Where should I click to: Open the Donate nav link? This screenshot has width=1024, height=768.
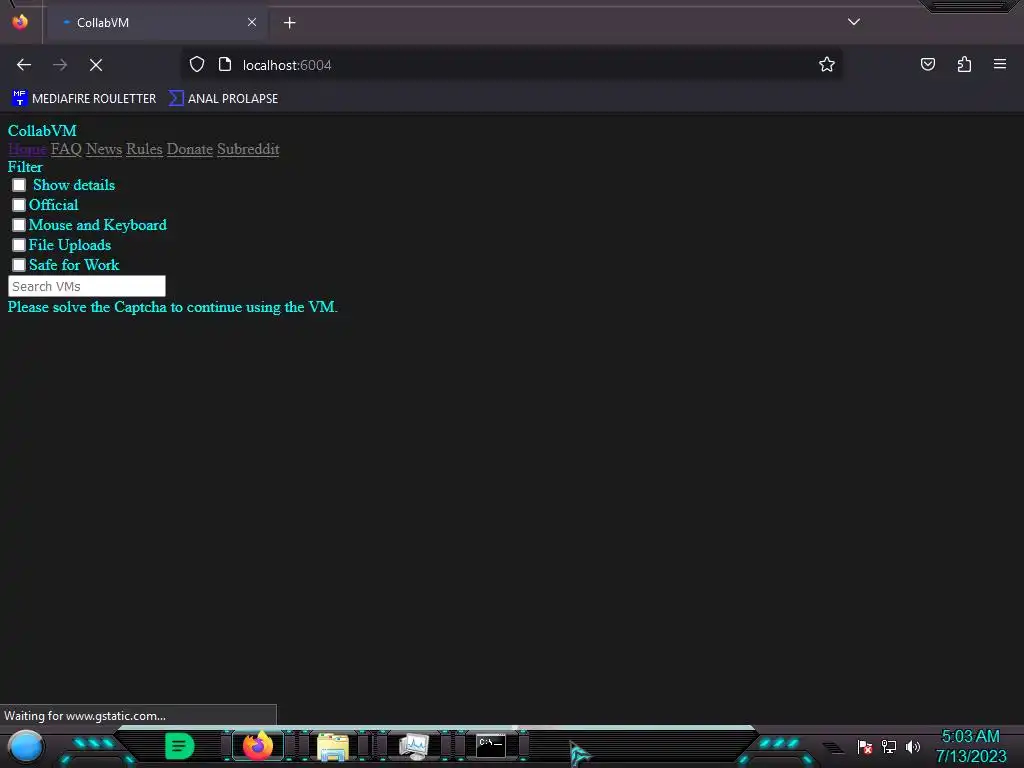point(189,149)
